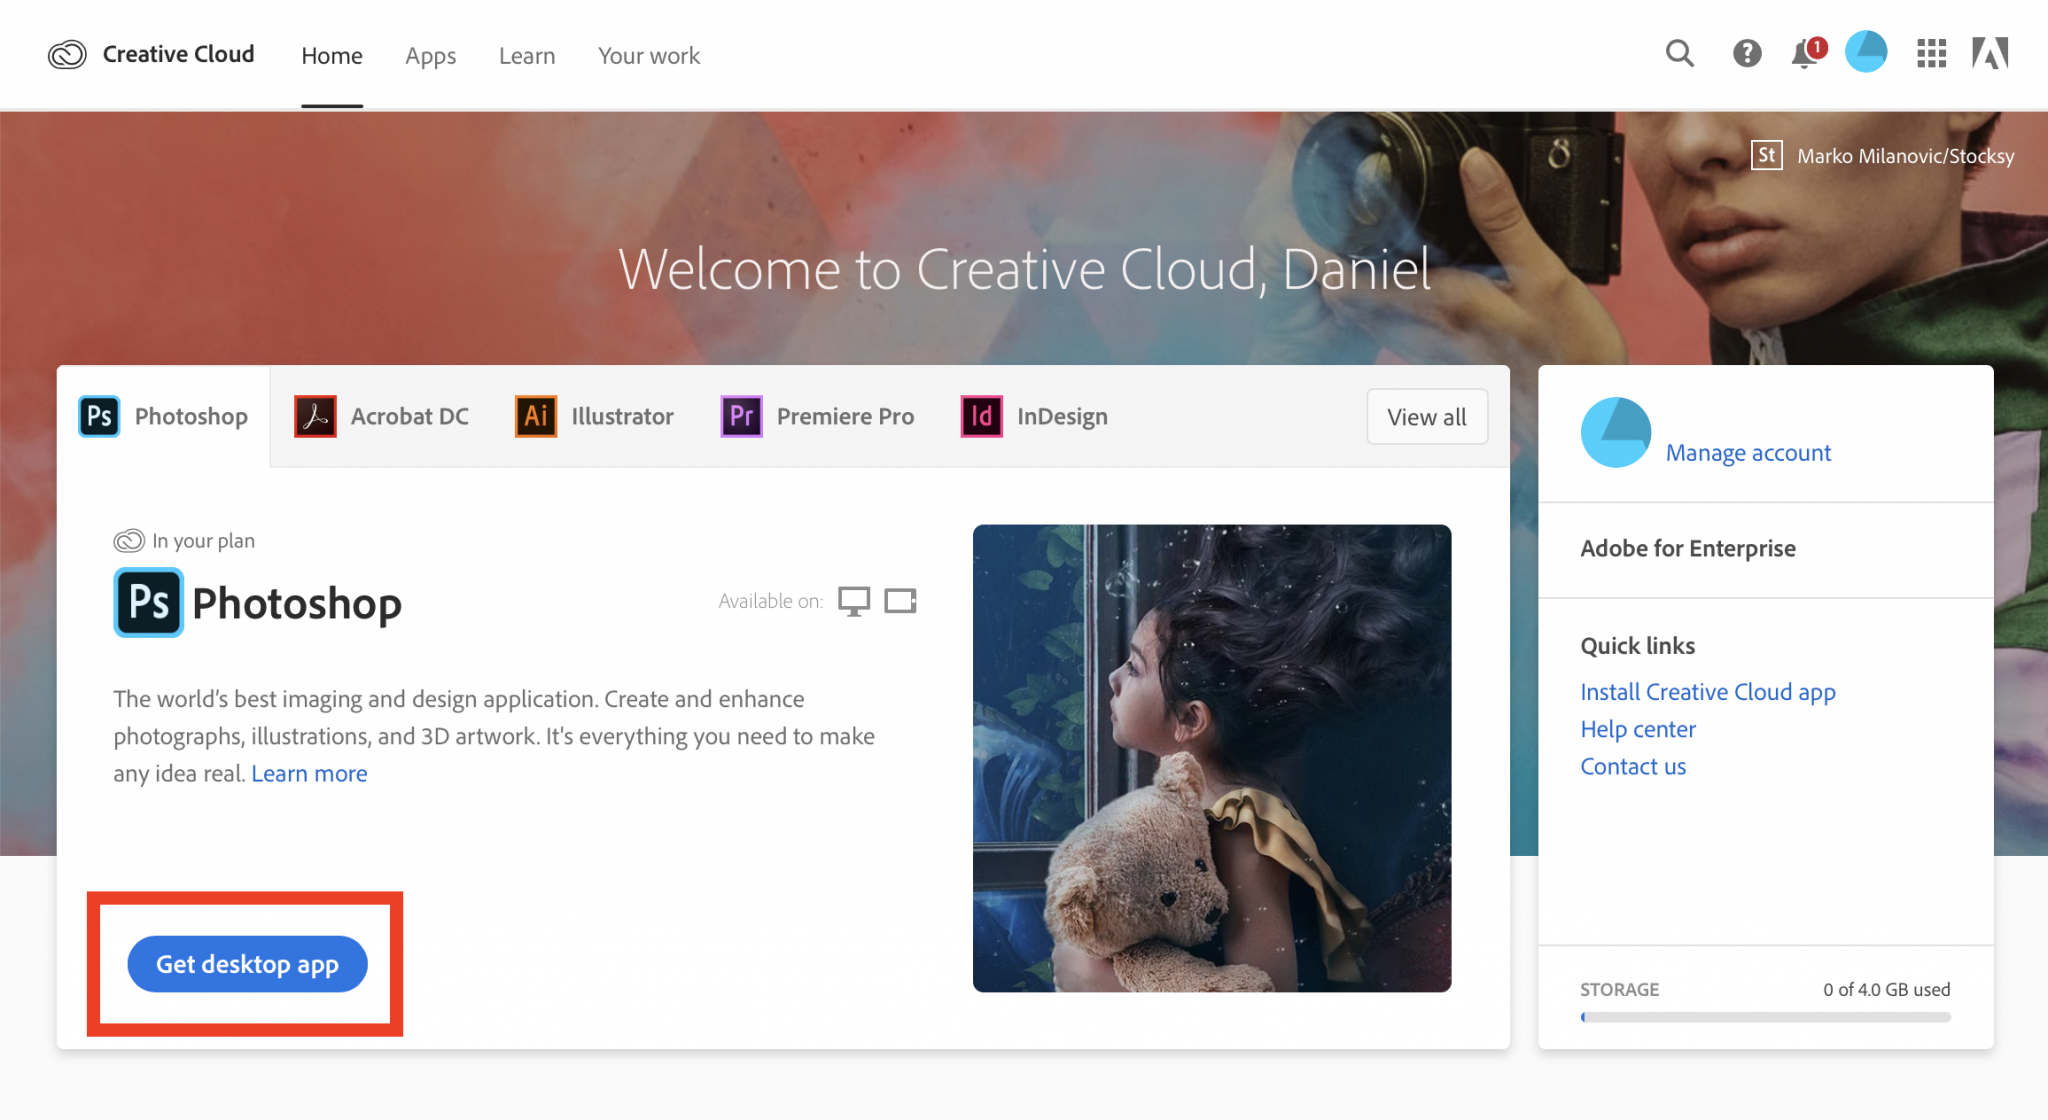This screenshot has width=2048, height=1120.
Task: Click the InDesign Id tab icon
Action: pos(982,416)
